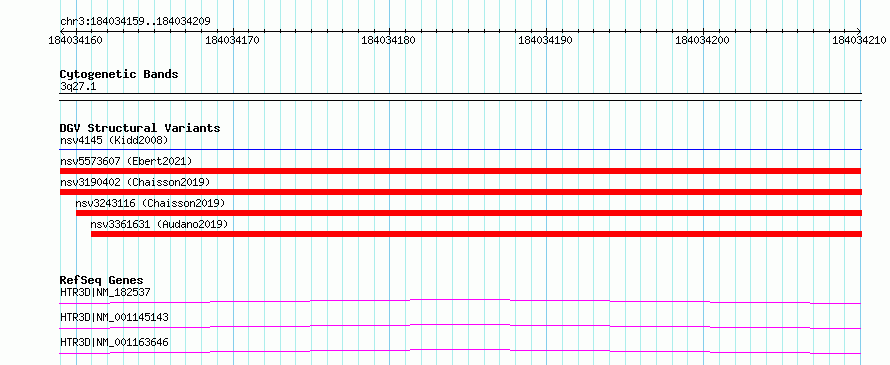Click the nsv3243116 (Chaisson2019) label
This screenshot has width=890, height=365.
(x=150, y=203)
